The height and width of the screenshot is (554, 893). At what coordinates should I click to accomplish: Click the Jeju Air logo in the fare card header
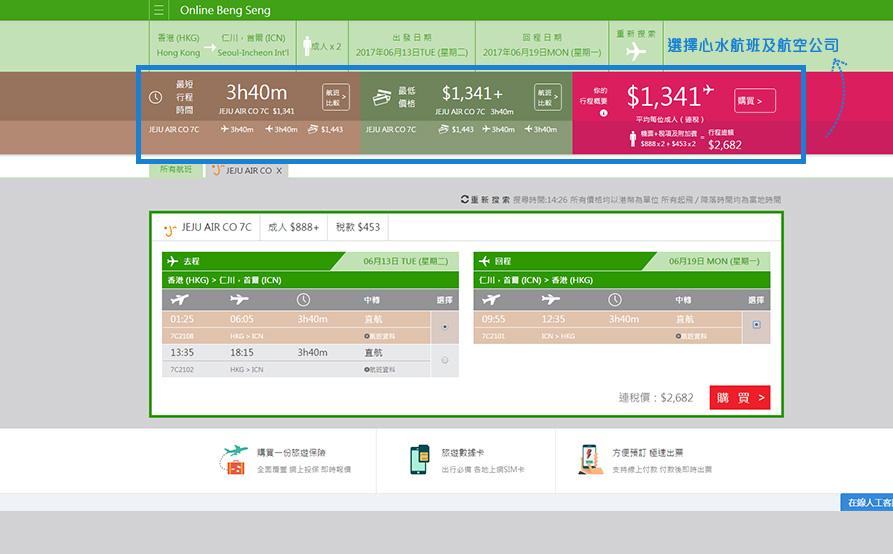170,229
